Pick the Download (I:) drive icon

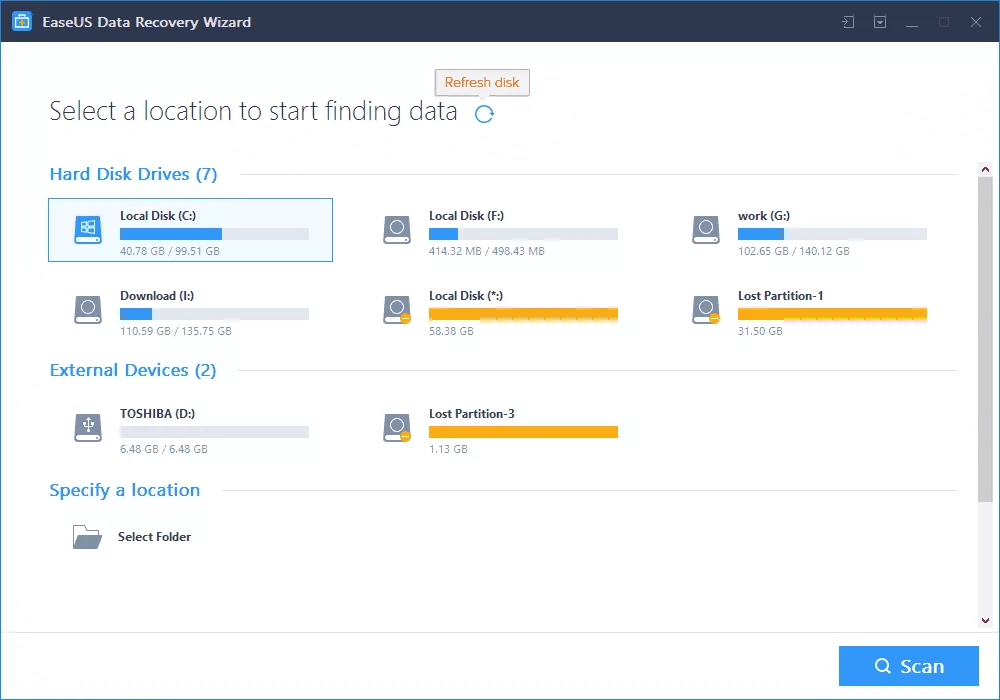point(88,310)
